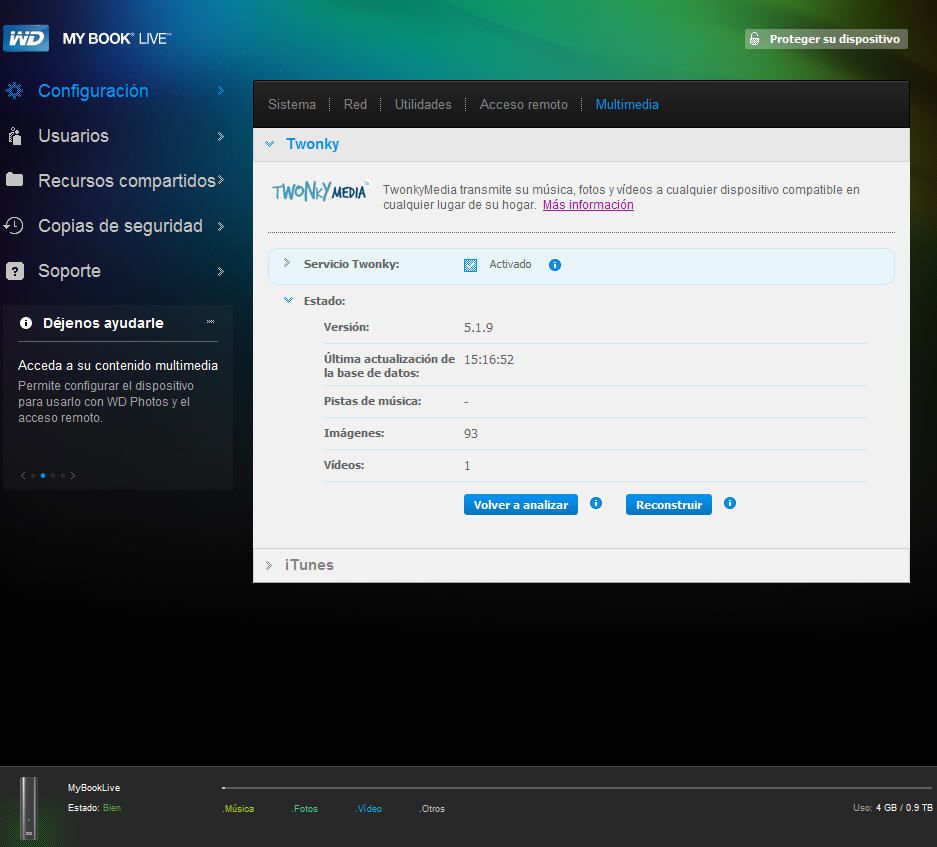Disable the Servicio Twonky Activado checkbox
This screenshot has width=937, height=847.
click(471, 265)
